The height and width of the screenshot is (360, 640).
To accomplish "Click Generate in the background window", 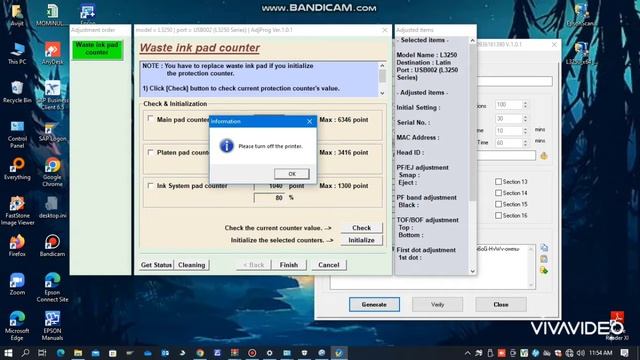I will (x=374, y=304).
